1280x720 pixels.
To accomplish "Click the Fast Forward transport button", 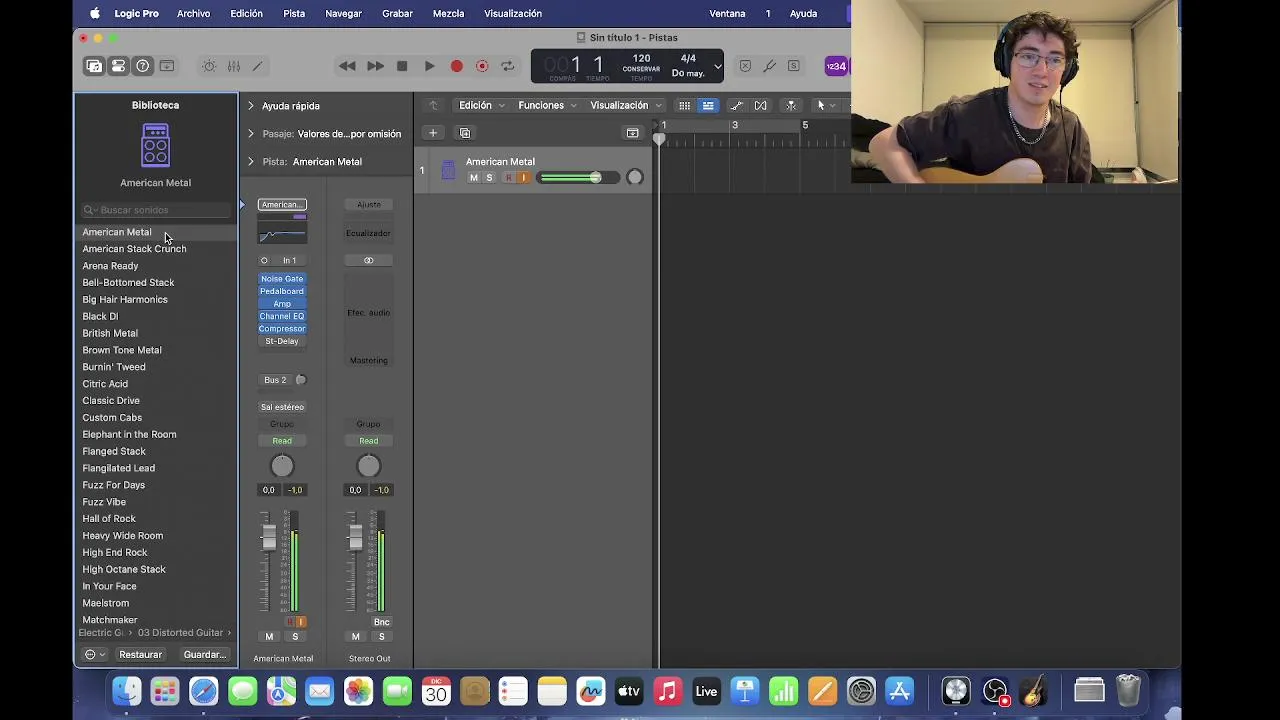I will coord(375,66).
